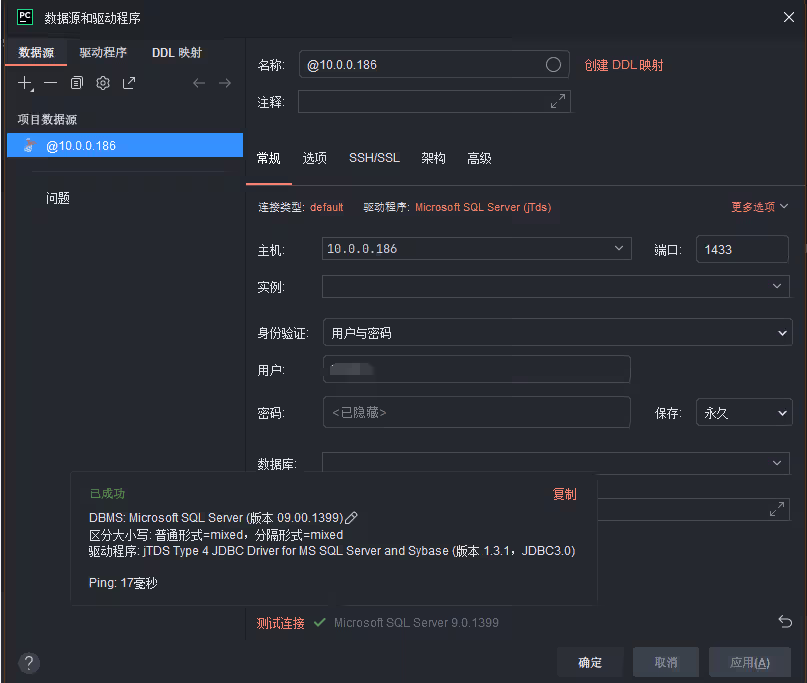807x683 pixels.
Task: Pick a color using the circle in the name field
Action: click(x=553, y=65)
